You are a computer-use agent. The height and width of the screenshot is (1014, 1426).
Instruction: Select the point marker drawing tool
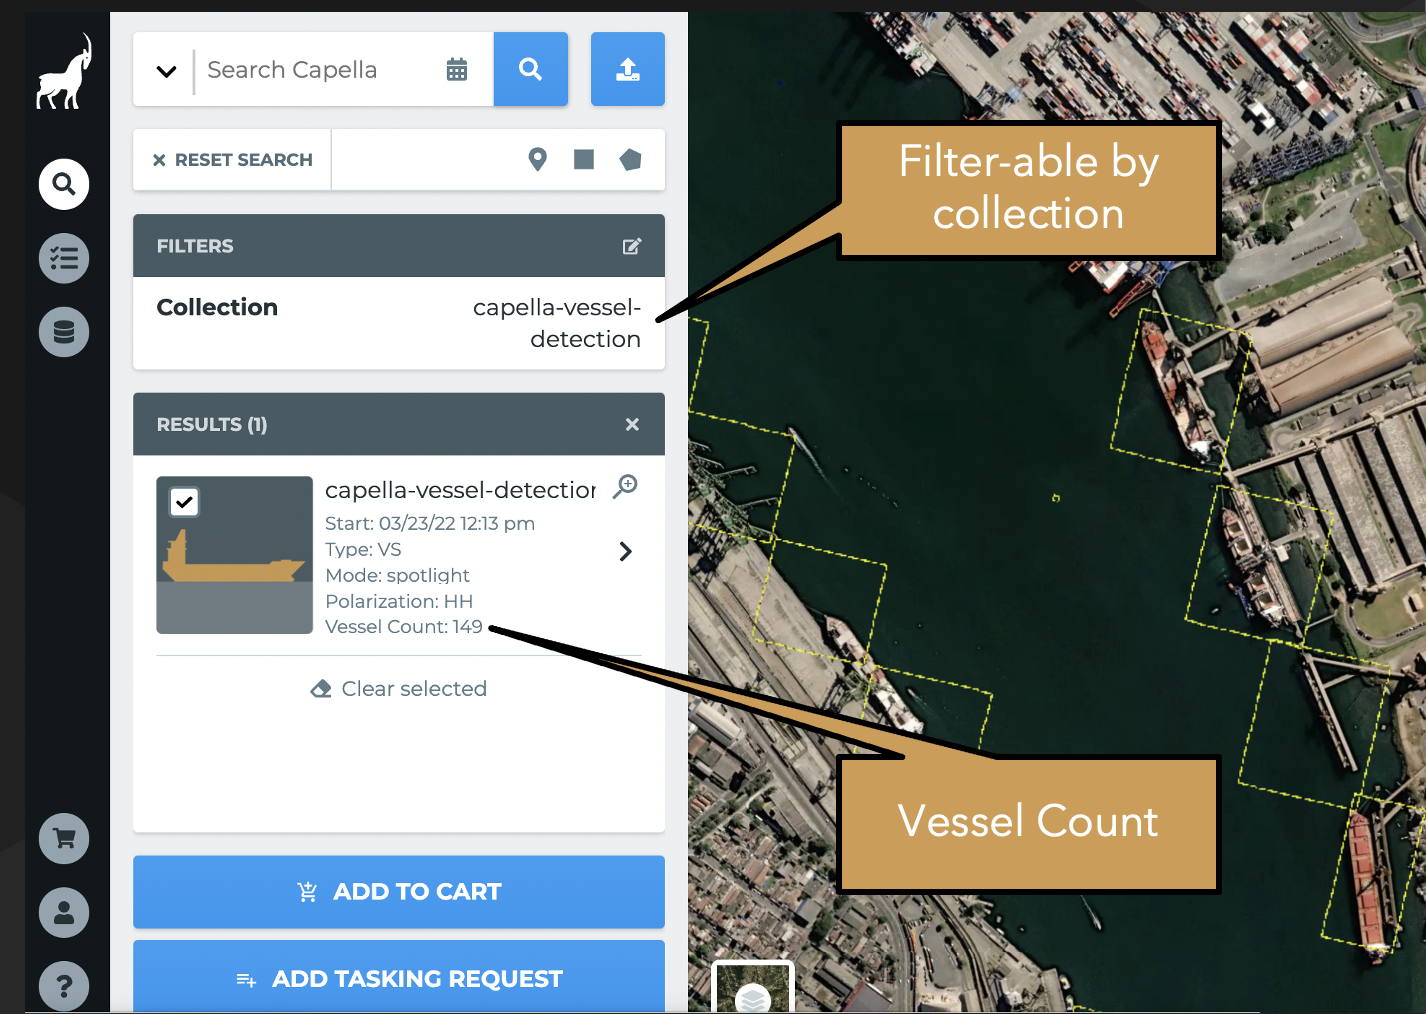click(x=538, y=159)
